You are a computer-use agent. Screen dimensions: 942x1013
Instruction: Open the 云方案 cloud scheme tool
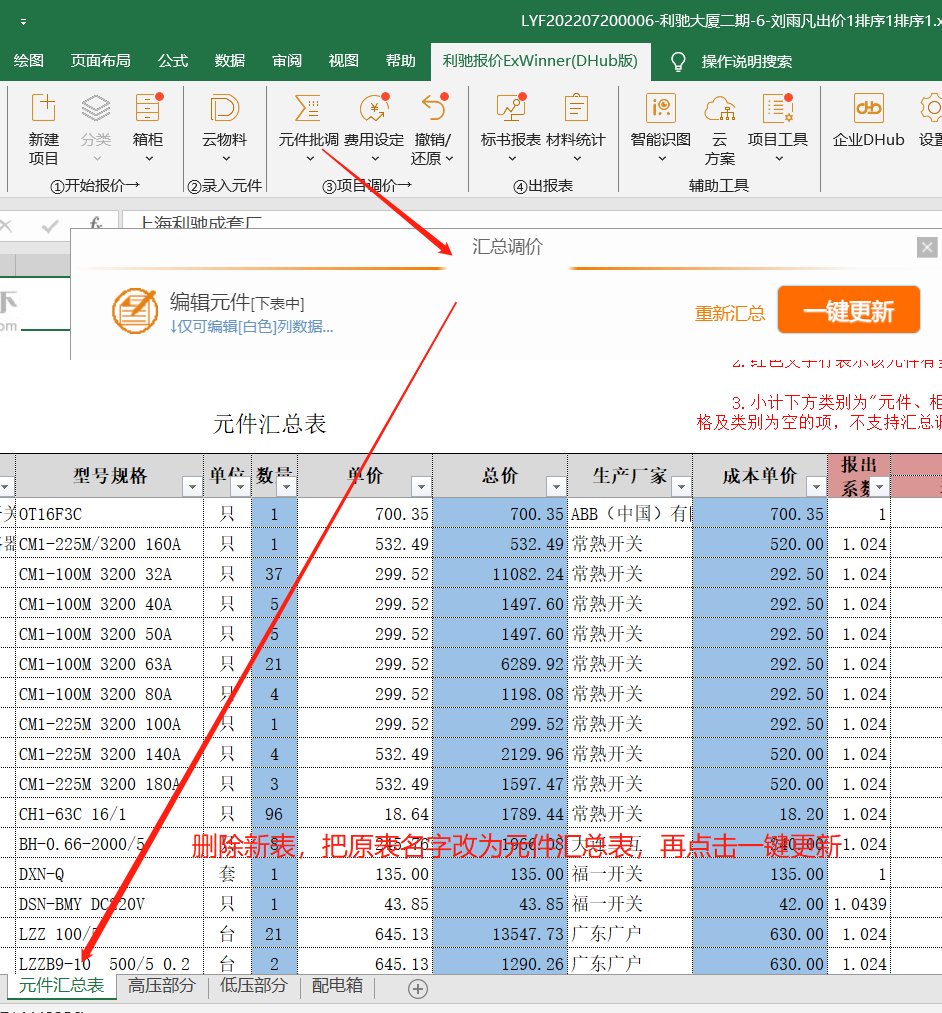click(x=720, y=108)
